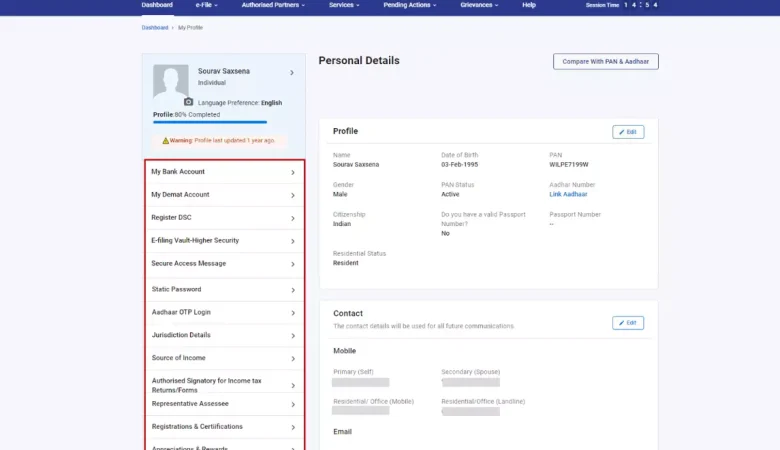Click the camera icon on profile photo

[x=188, y=102]
